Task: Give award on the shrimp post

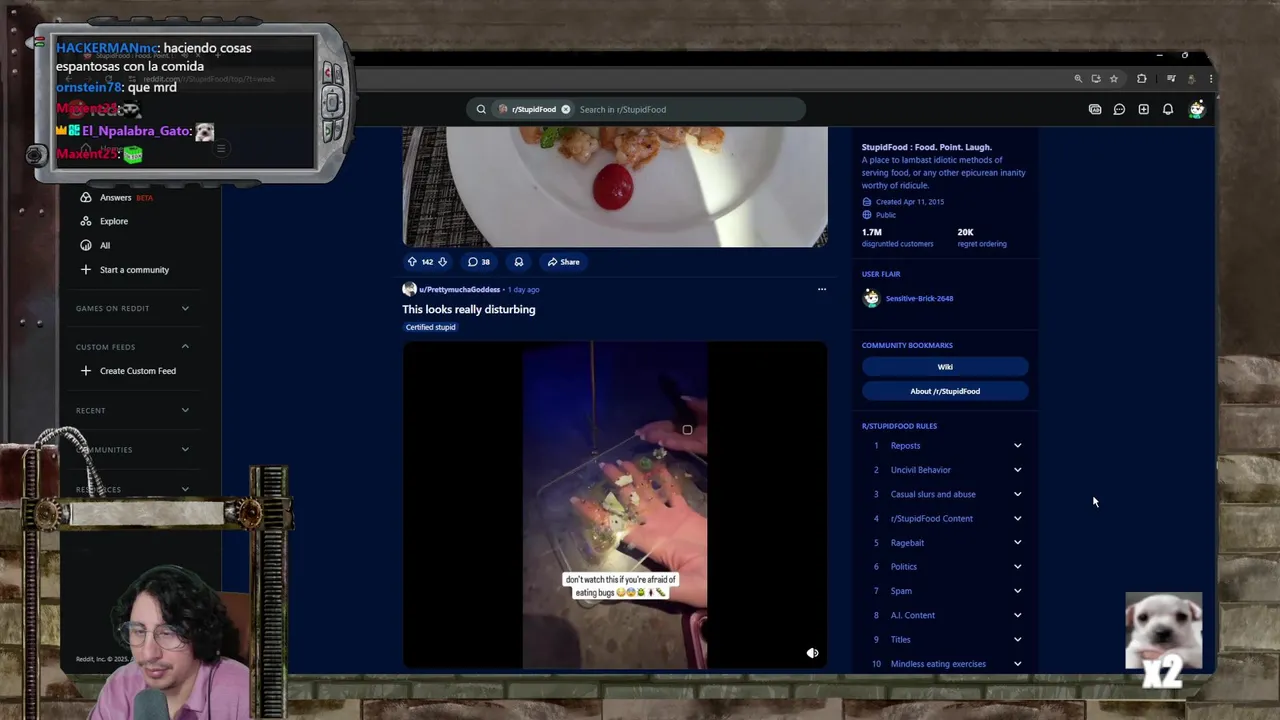Action: [x=518, y=262]
